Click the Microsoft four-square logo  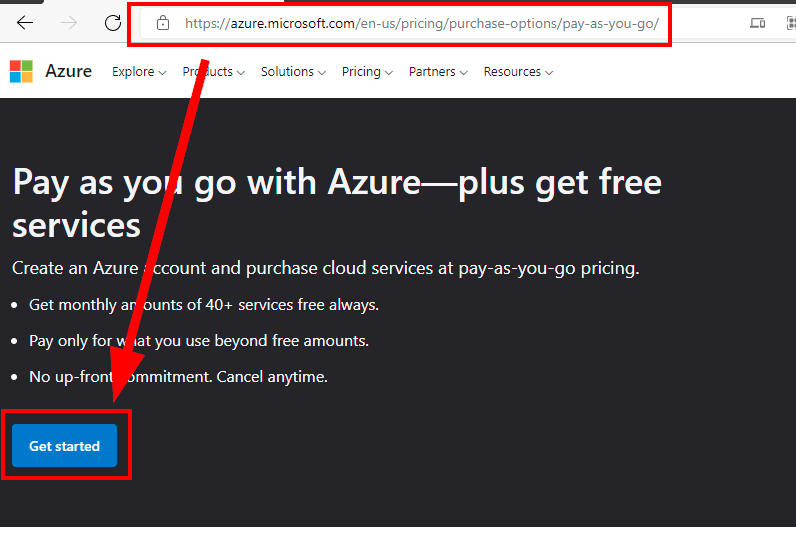(x=21, y=71)
